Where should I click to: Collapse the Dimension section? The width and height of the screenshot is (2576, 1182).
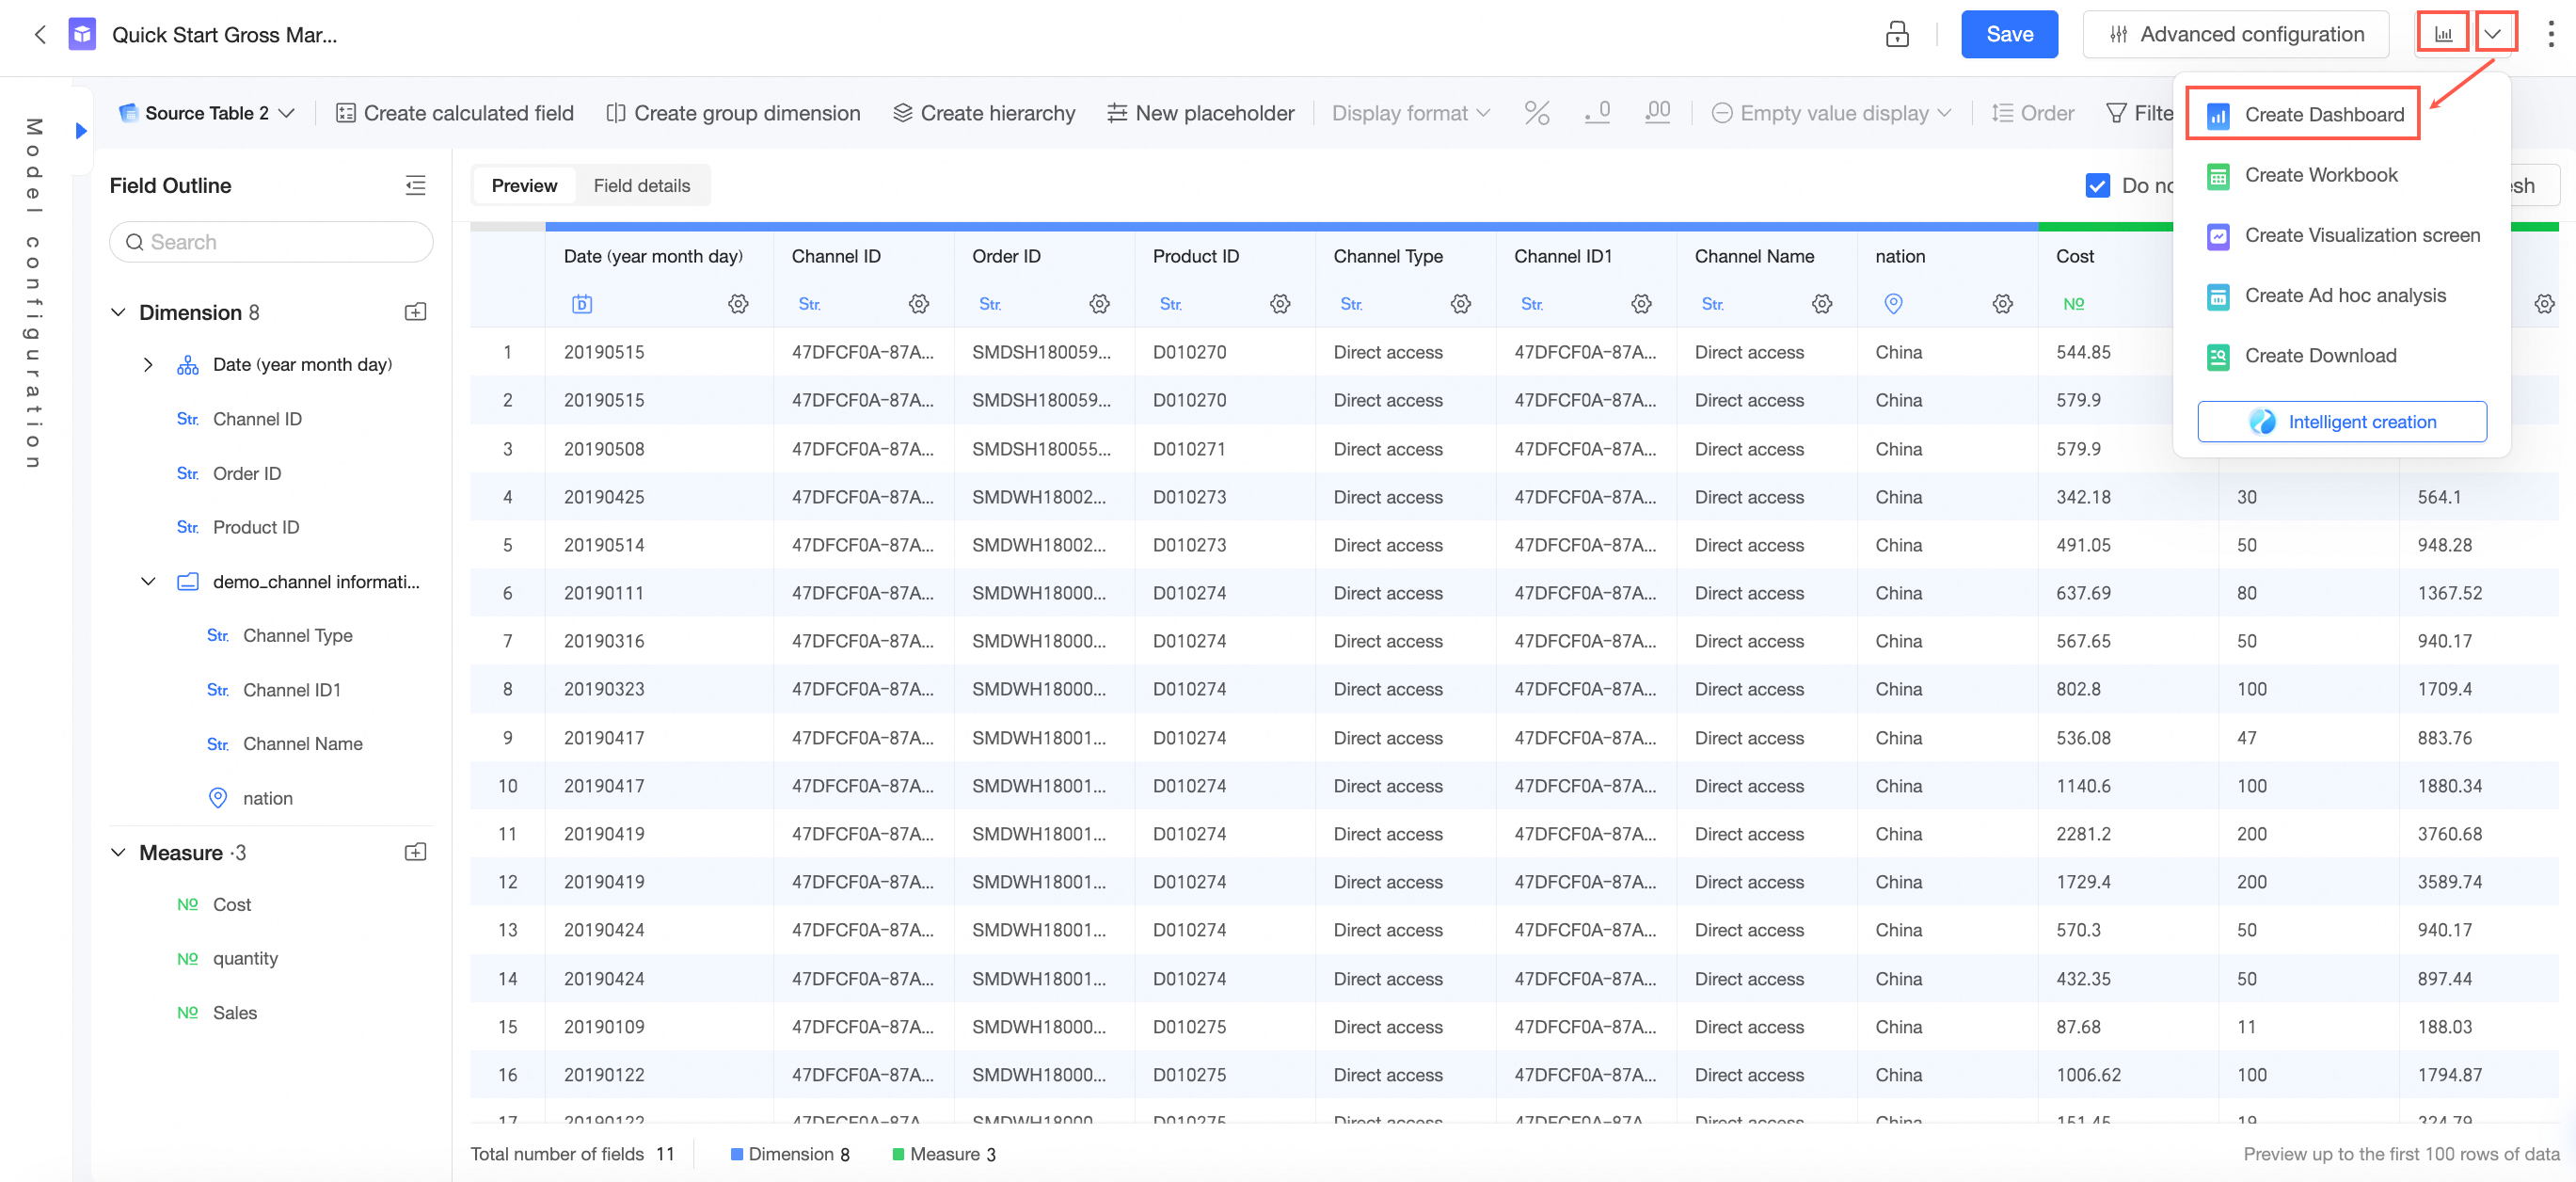(118, 312)
